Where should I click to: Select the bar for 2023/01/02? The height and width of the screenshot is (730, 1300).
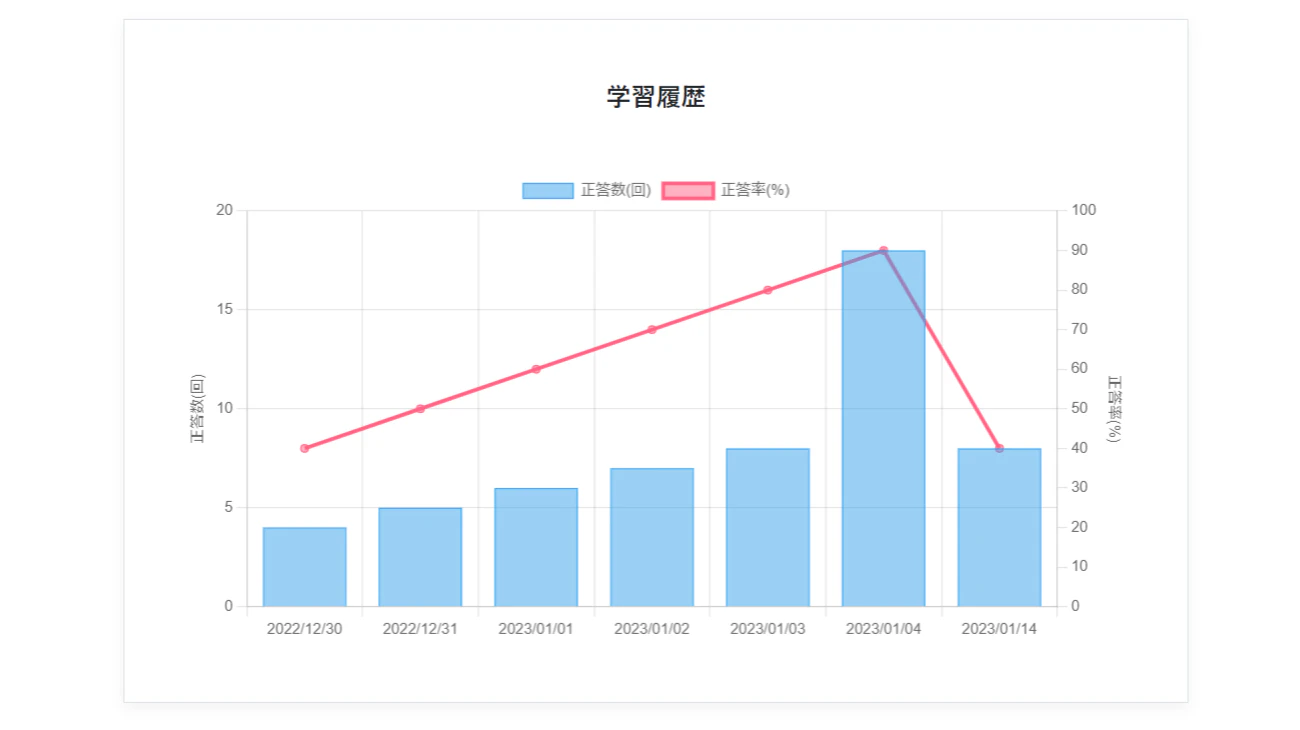[x=652, y=537]
